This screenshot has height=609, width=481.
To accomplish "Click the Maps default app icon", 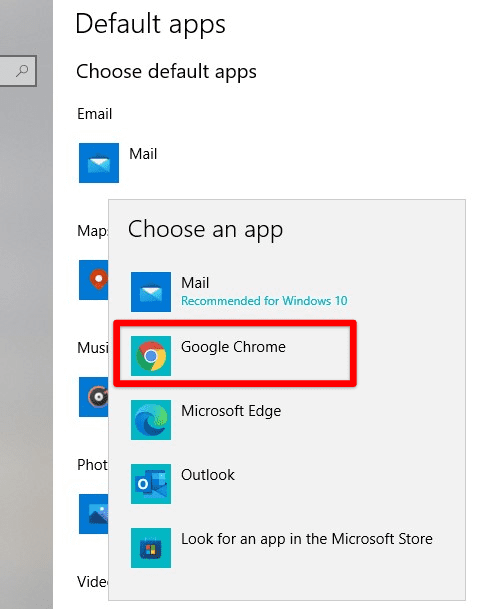I will point(94,280).
